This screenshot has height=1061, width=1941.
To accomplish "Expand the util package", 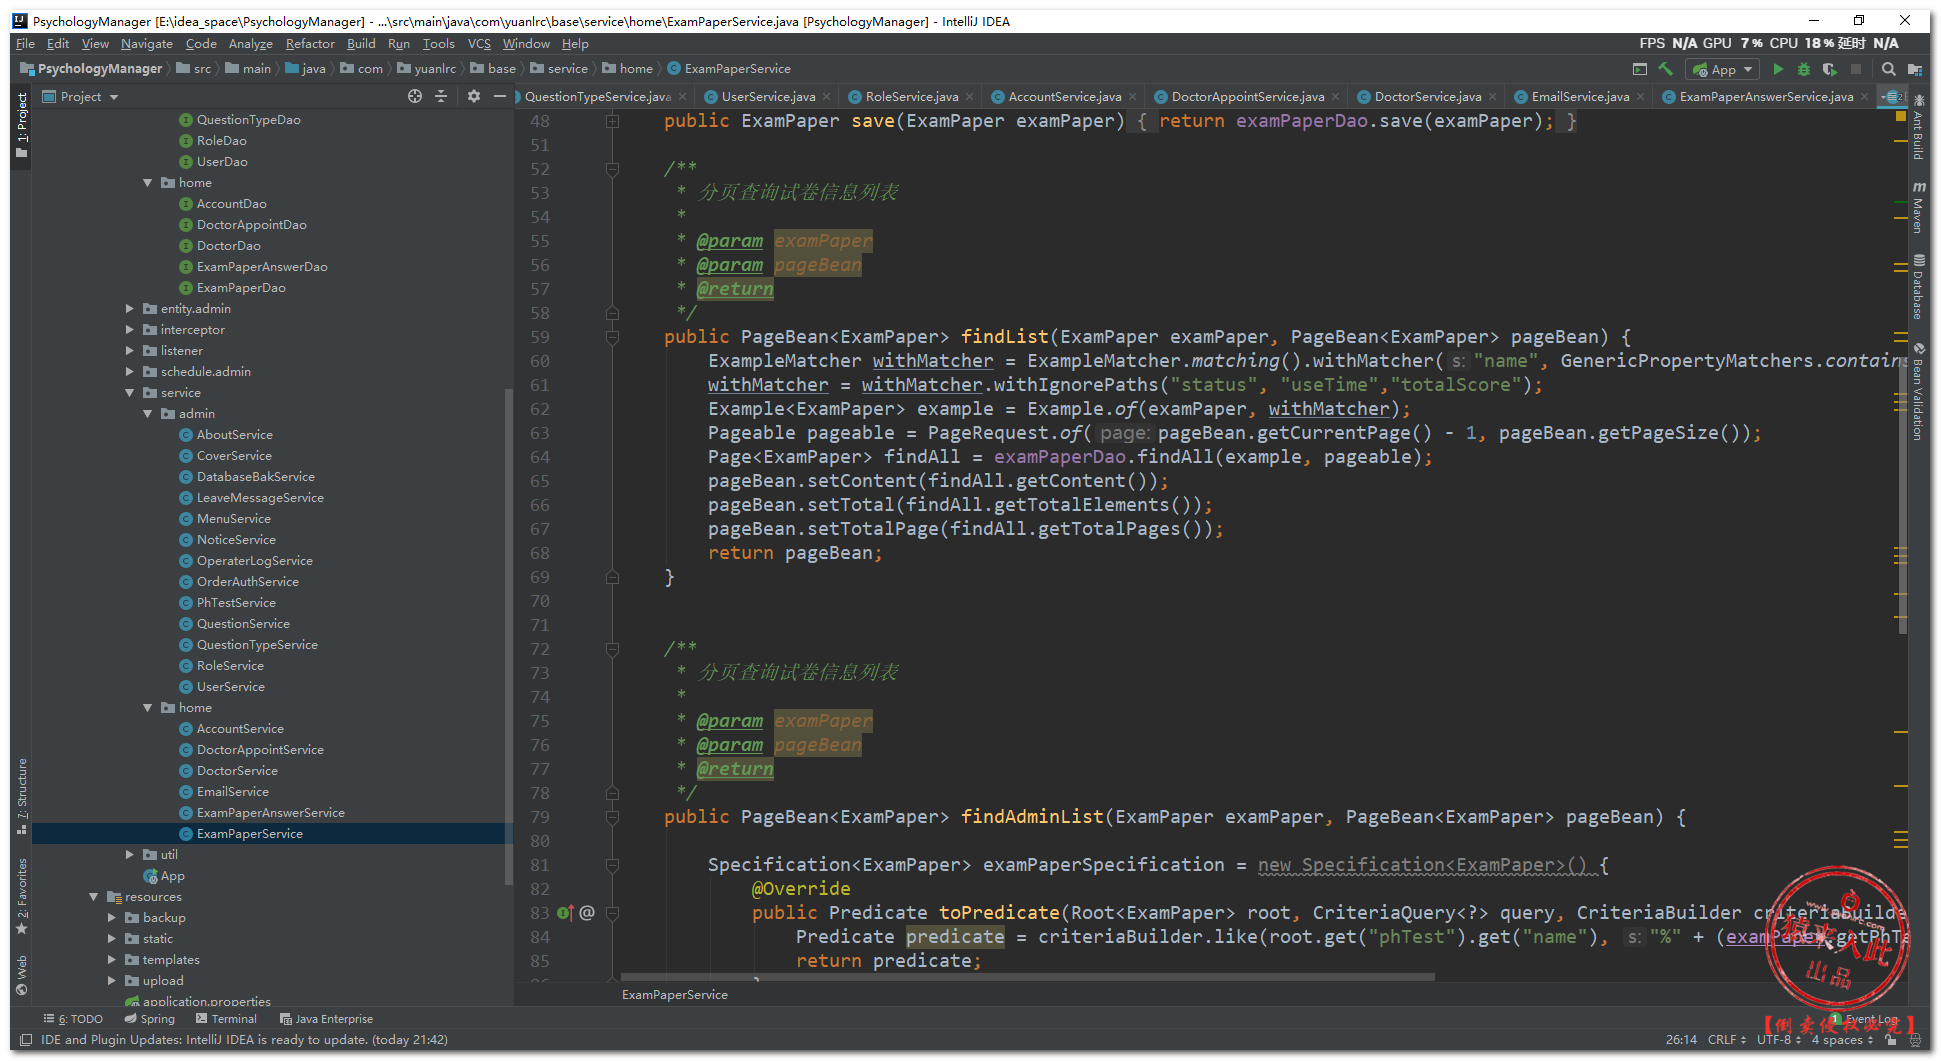I will [130, 855].
